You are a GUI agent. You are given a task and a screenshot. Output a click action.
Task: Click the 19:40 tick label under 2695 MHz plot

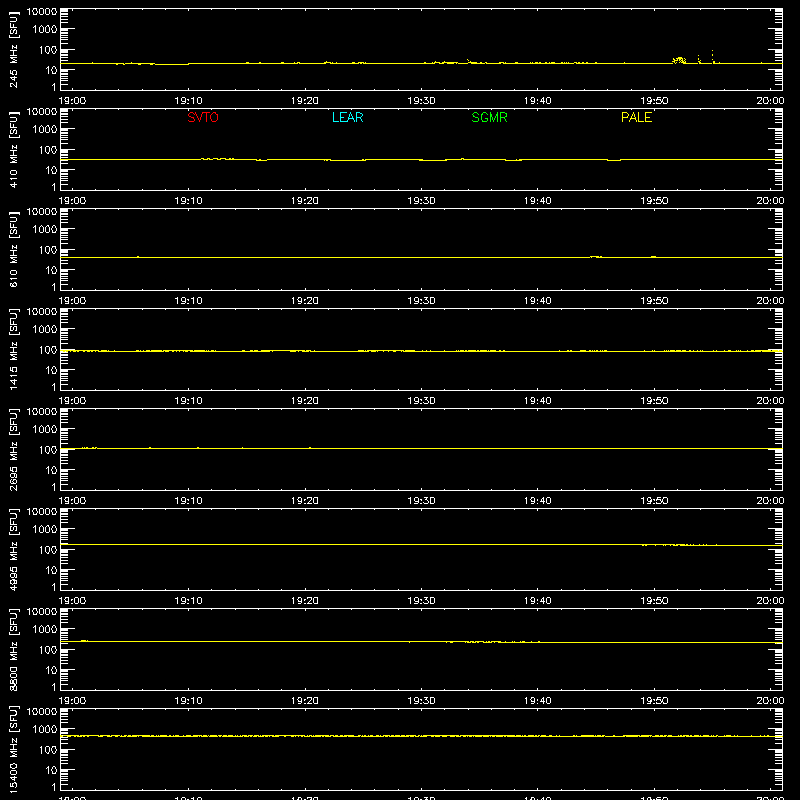point(538,501)
